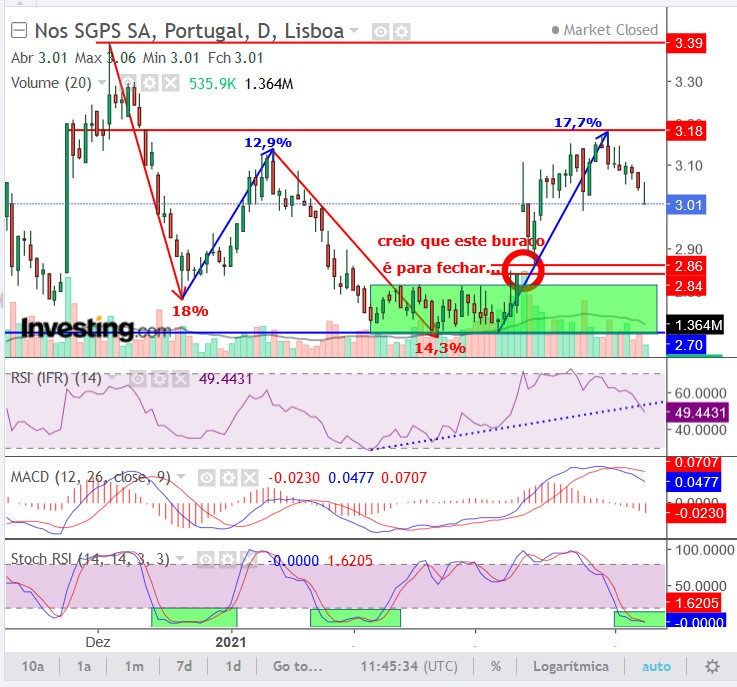Toggle main series visibility eye icon
This screenshot has width=737, height=687.
[380, 32]
